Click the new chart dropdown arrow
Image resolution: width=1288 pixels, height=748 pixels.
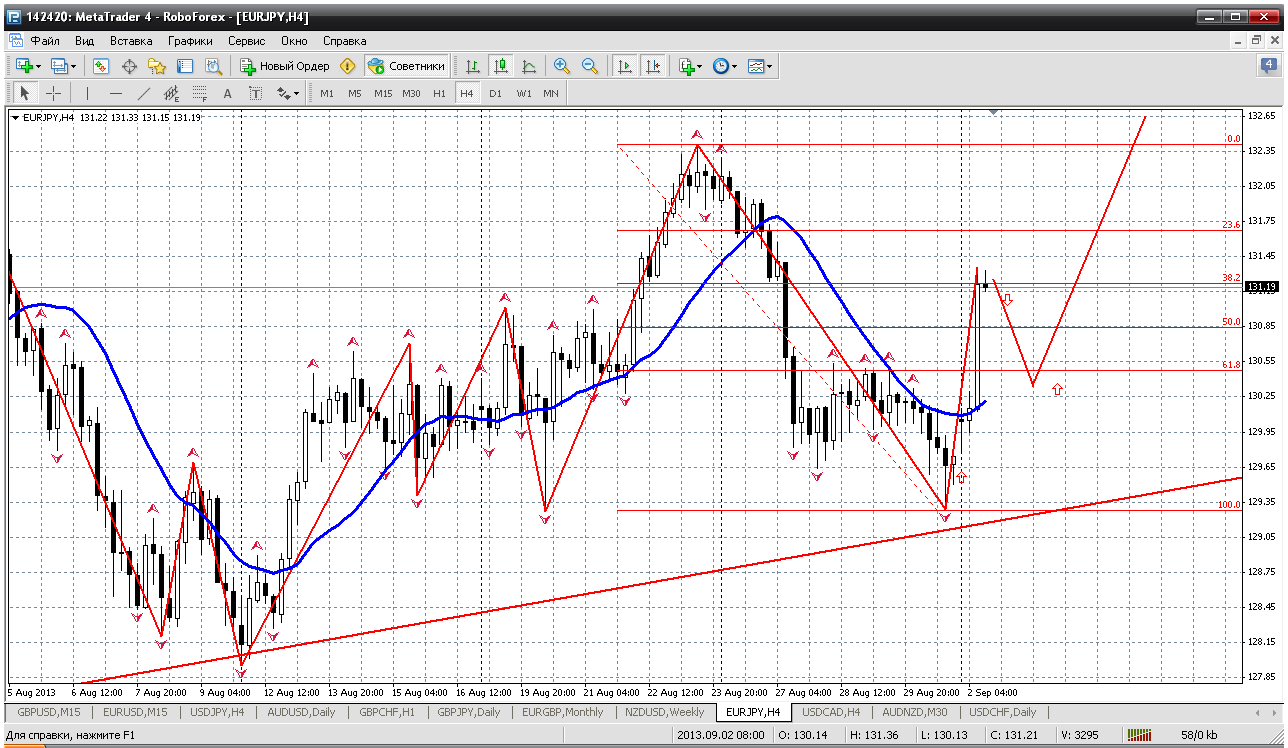38,66
